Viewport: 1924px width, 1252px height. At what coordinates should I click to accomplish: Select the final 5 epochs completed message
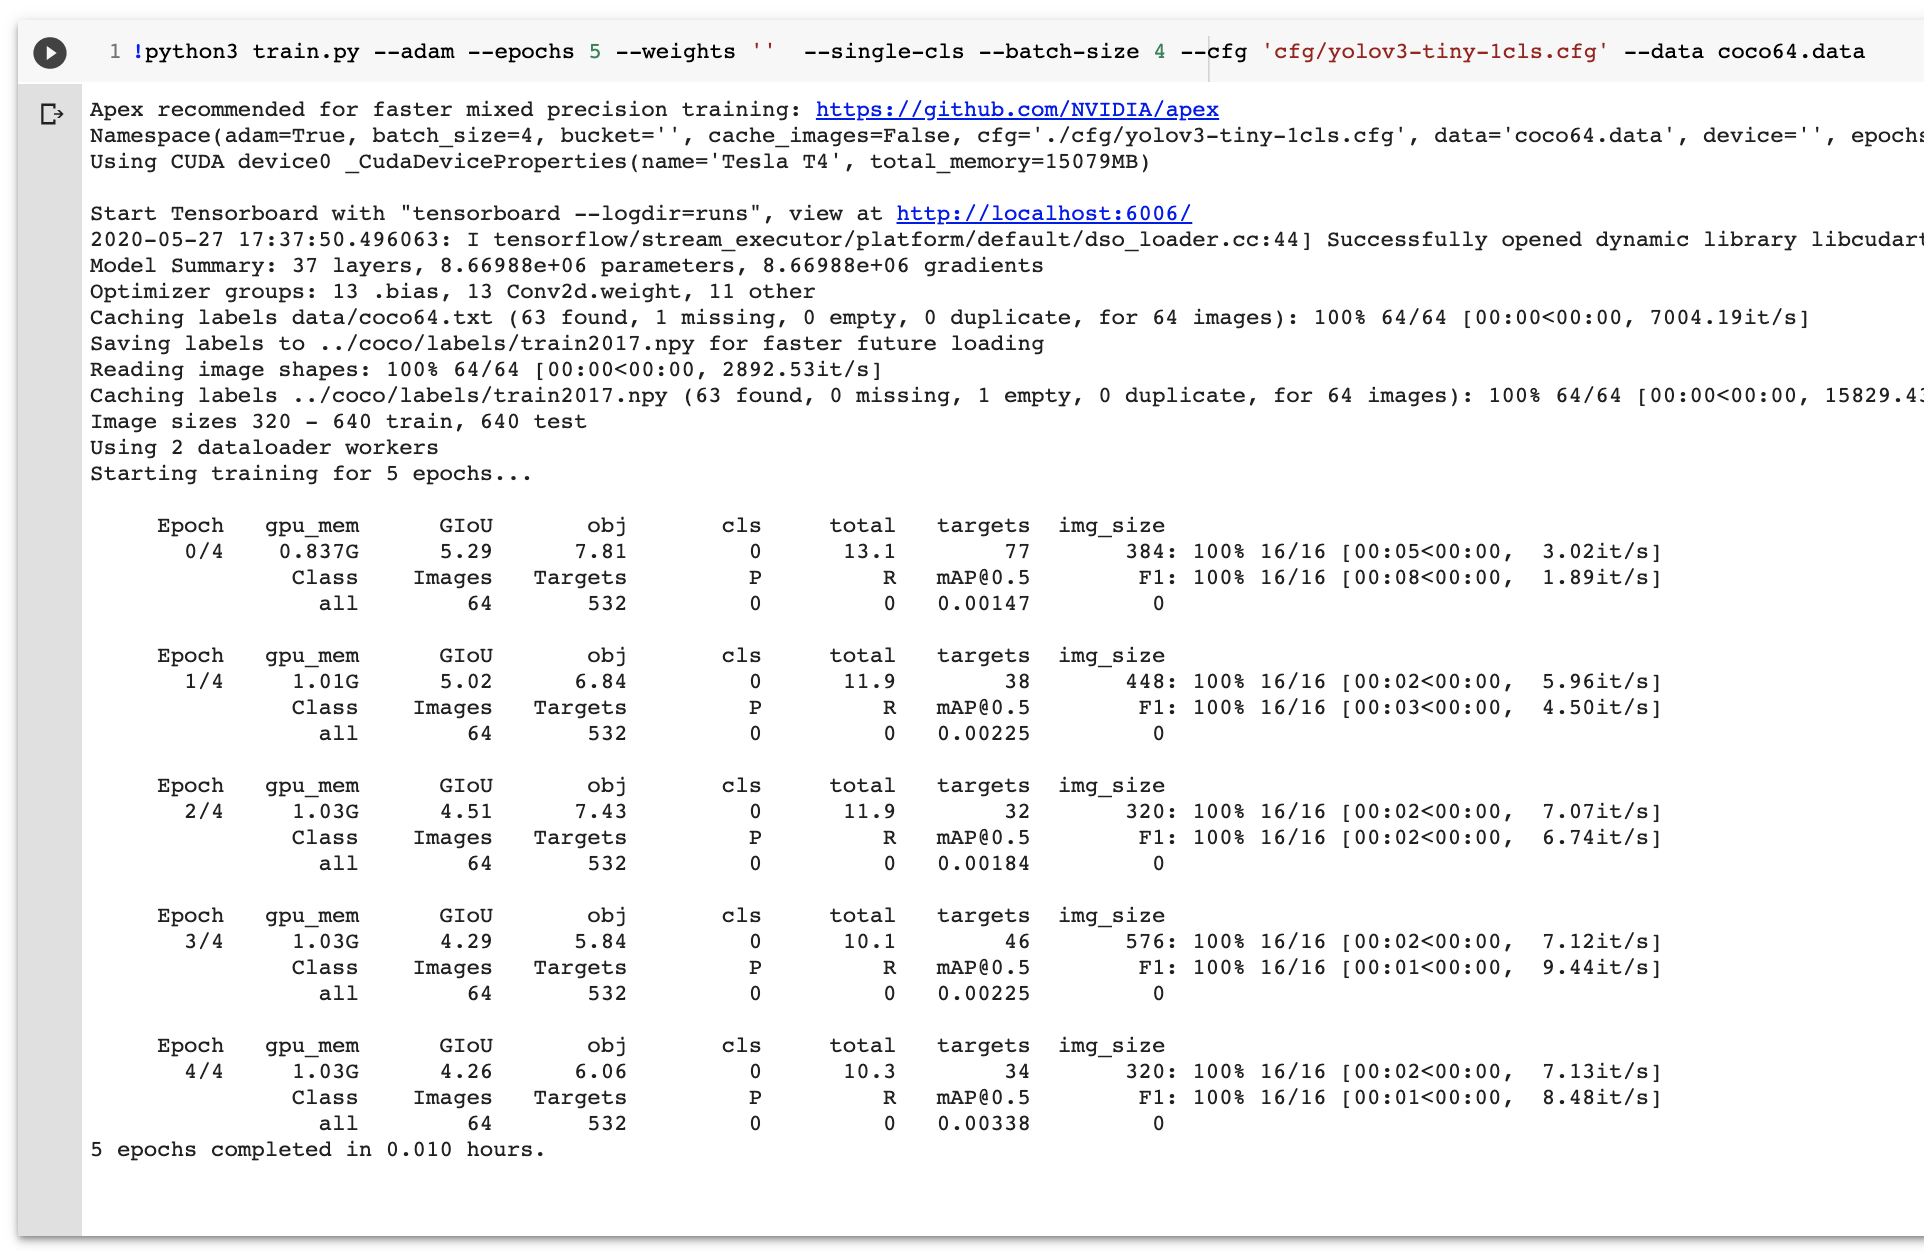click(x=316, y=1149)
